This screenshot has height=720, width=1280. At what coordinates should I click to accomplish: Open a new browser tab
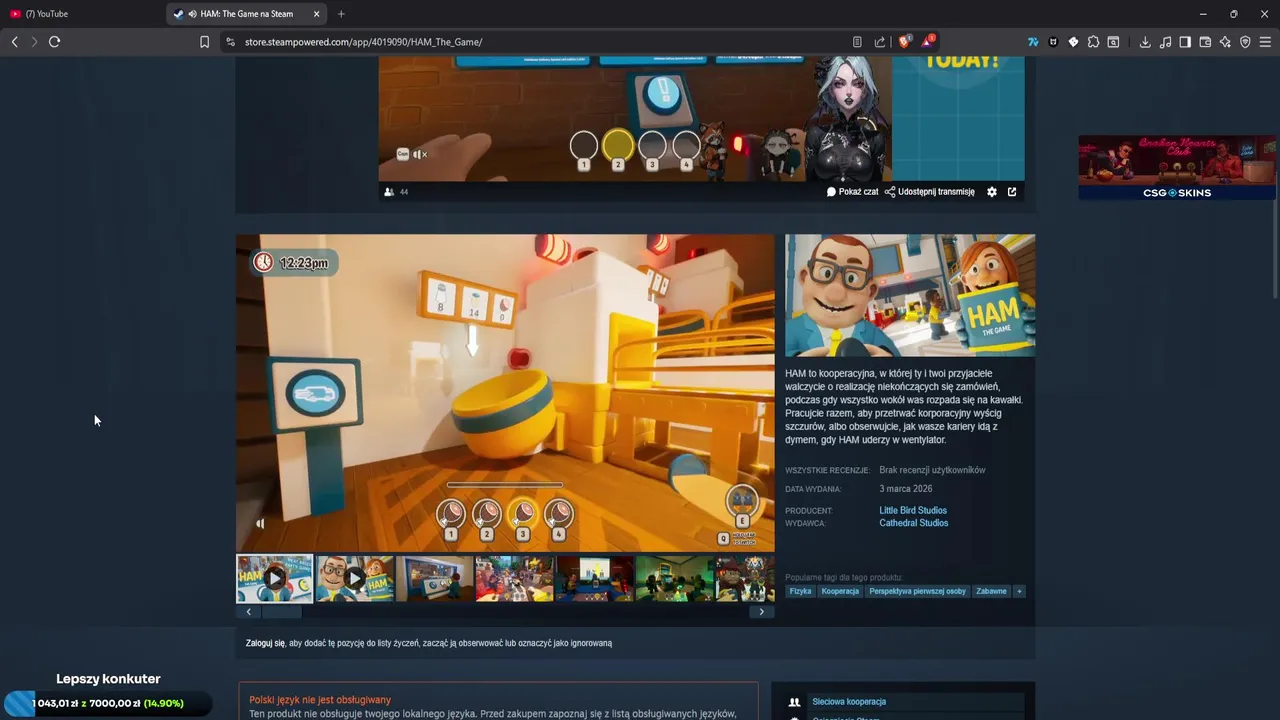[x=341, y=14]
